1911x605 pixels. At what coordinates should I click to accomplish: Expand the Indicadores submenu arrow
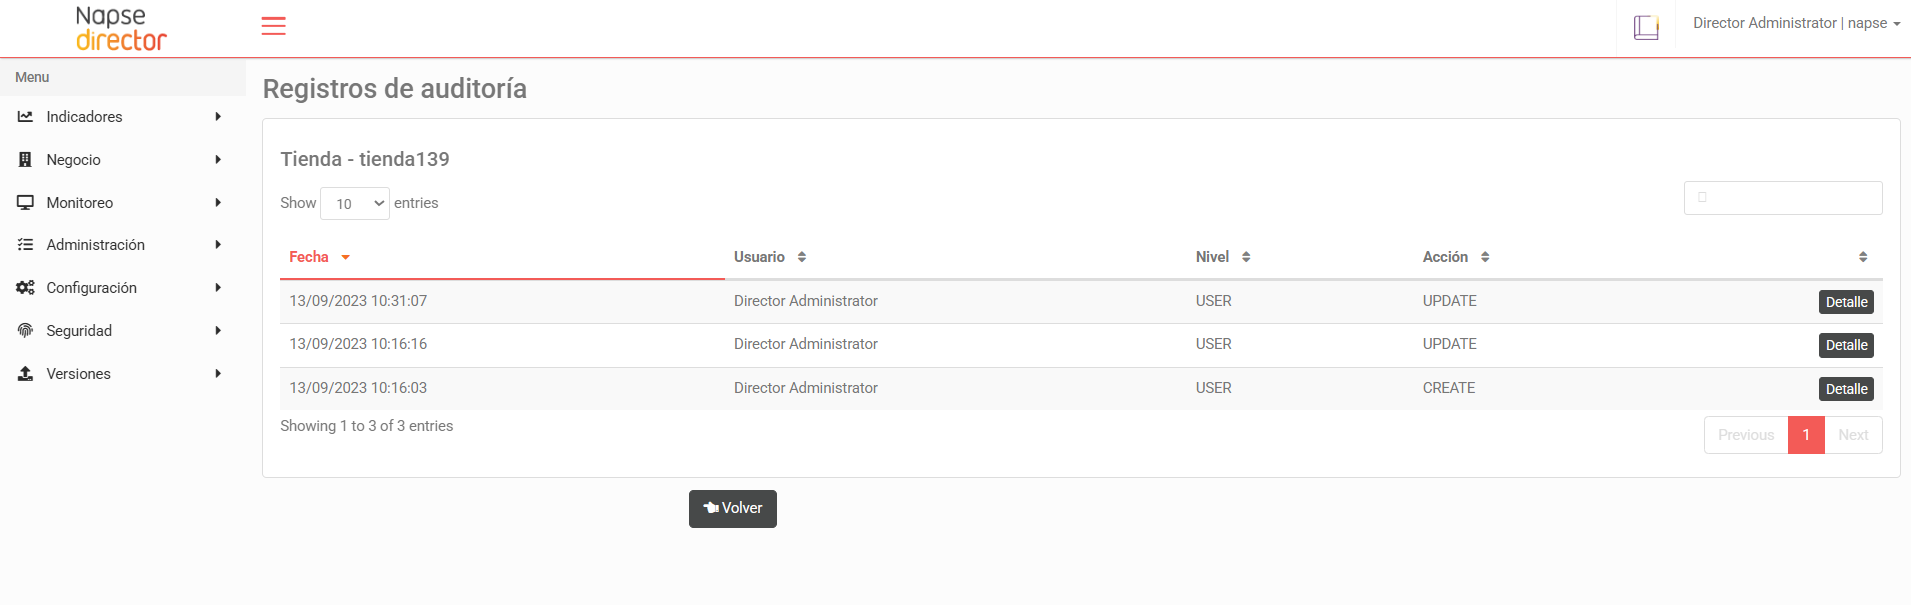[218, 117]
